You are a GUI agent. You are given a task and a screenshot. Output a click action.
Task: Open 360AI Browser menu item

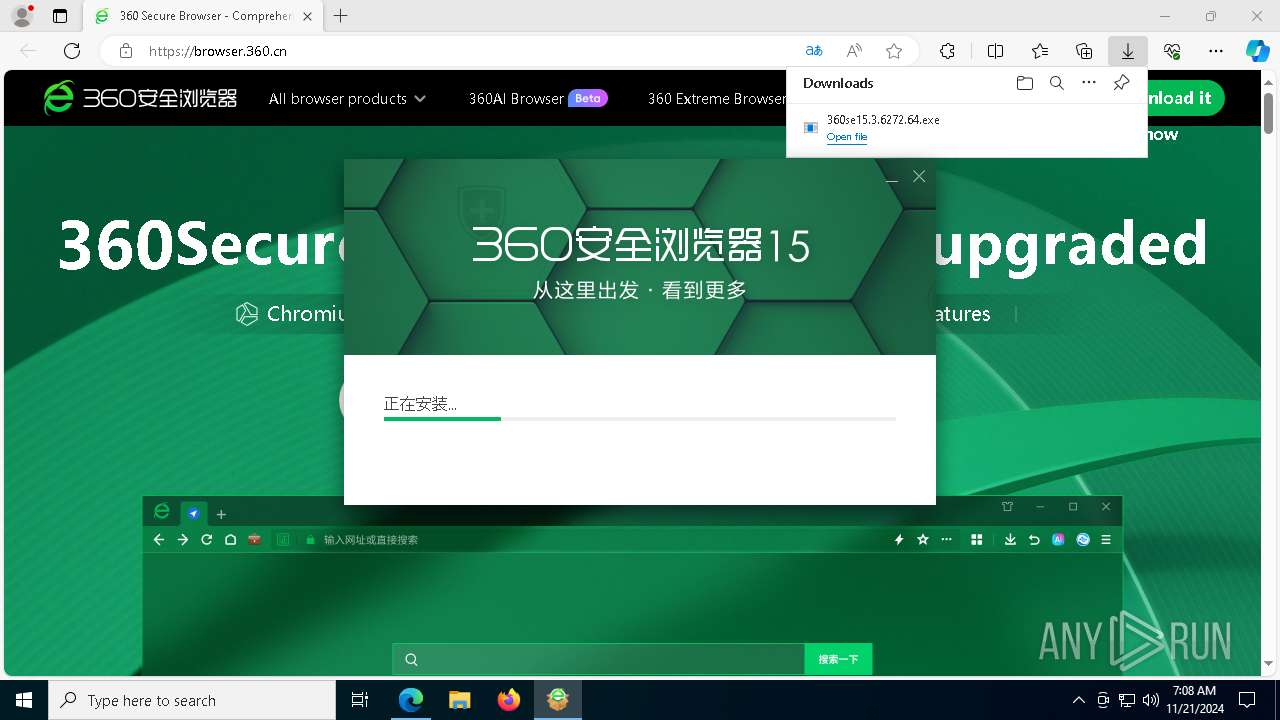[538, 98]
